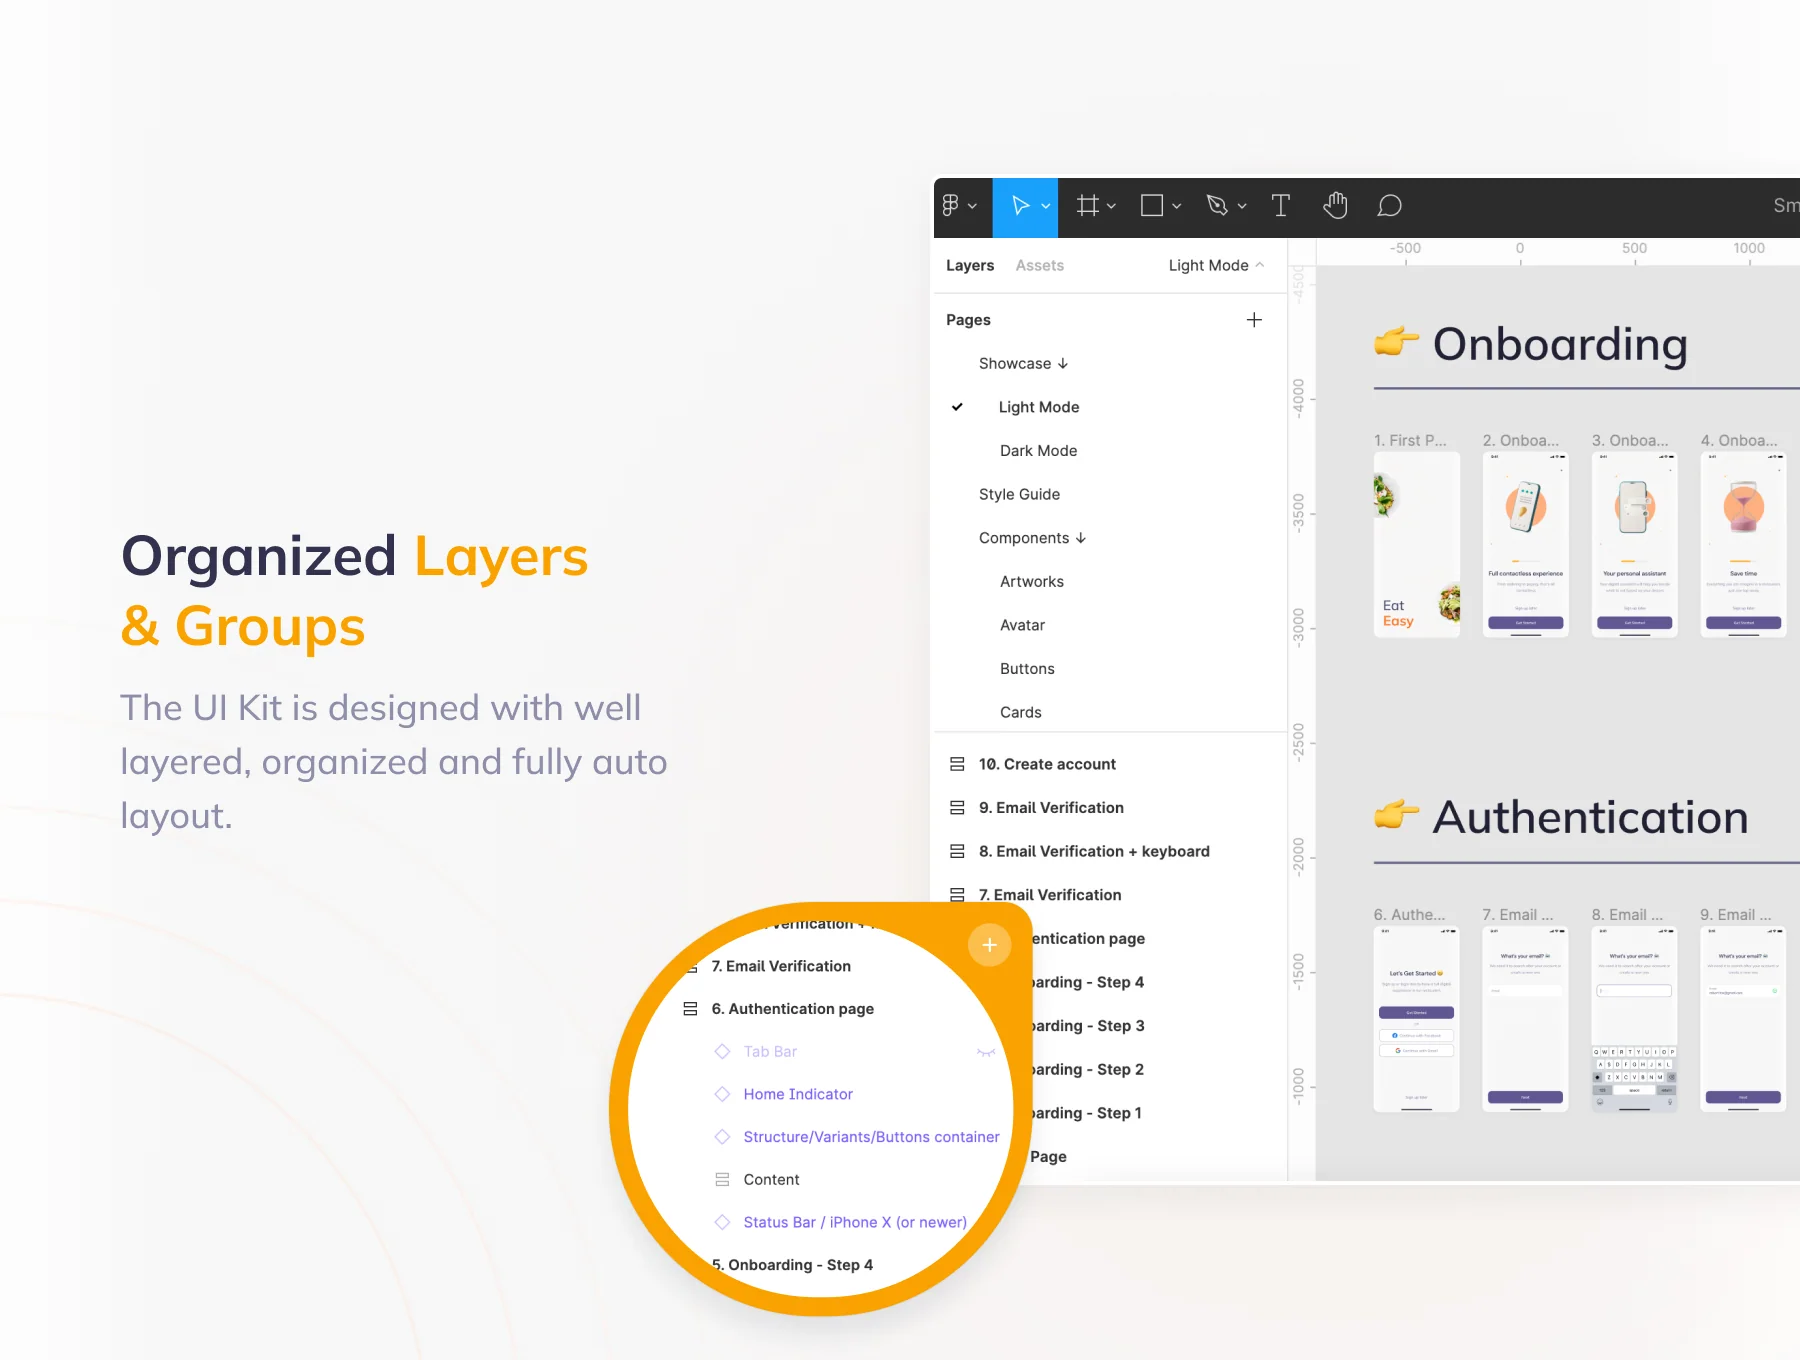This screenshot has width=1800, height=1360.
Task: Select the 10. Create account frame layer
Action: pos(1047,764)
